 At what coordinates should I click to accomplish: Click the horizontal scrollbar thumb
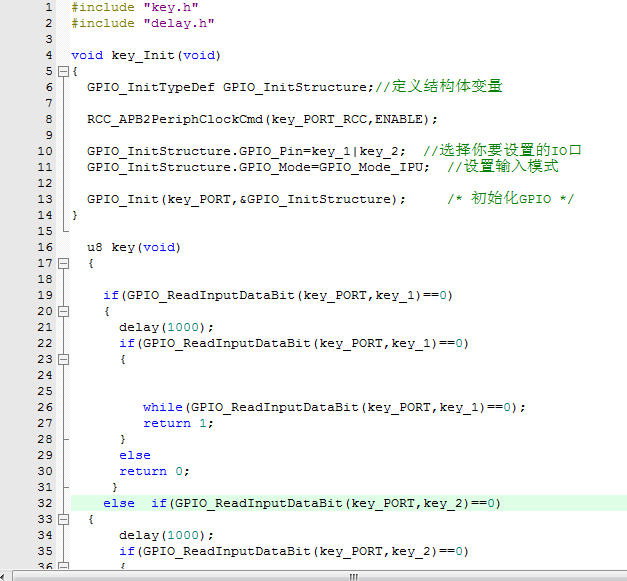[352, 576]
